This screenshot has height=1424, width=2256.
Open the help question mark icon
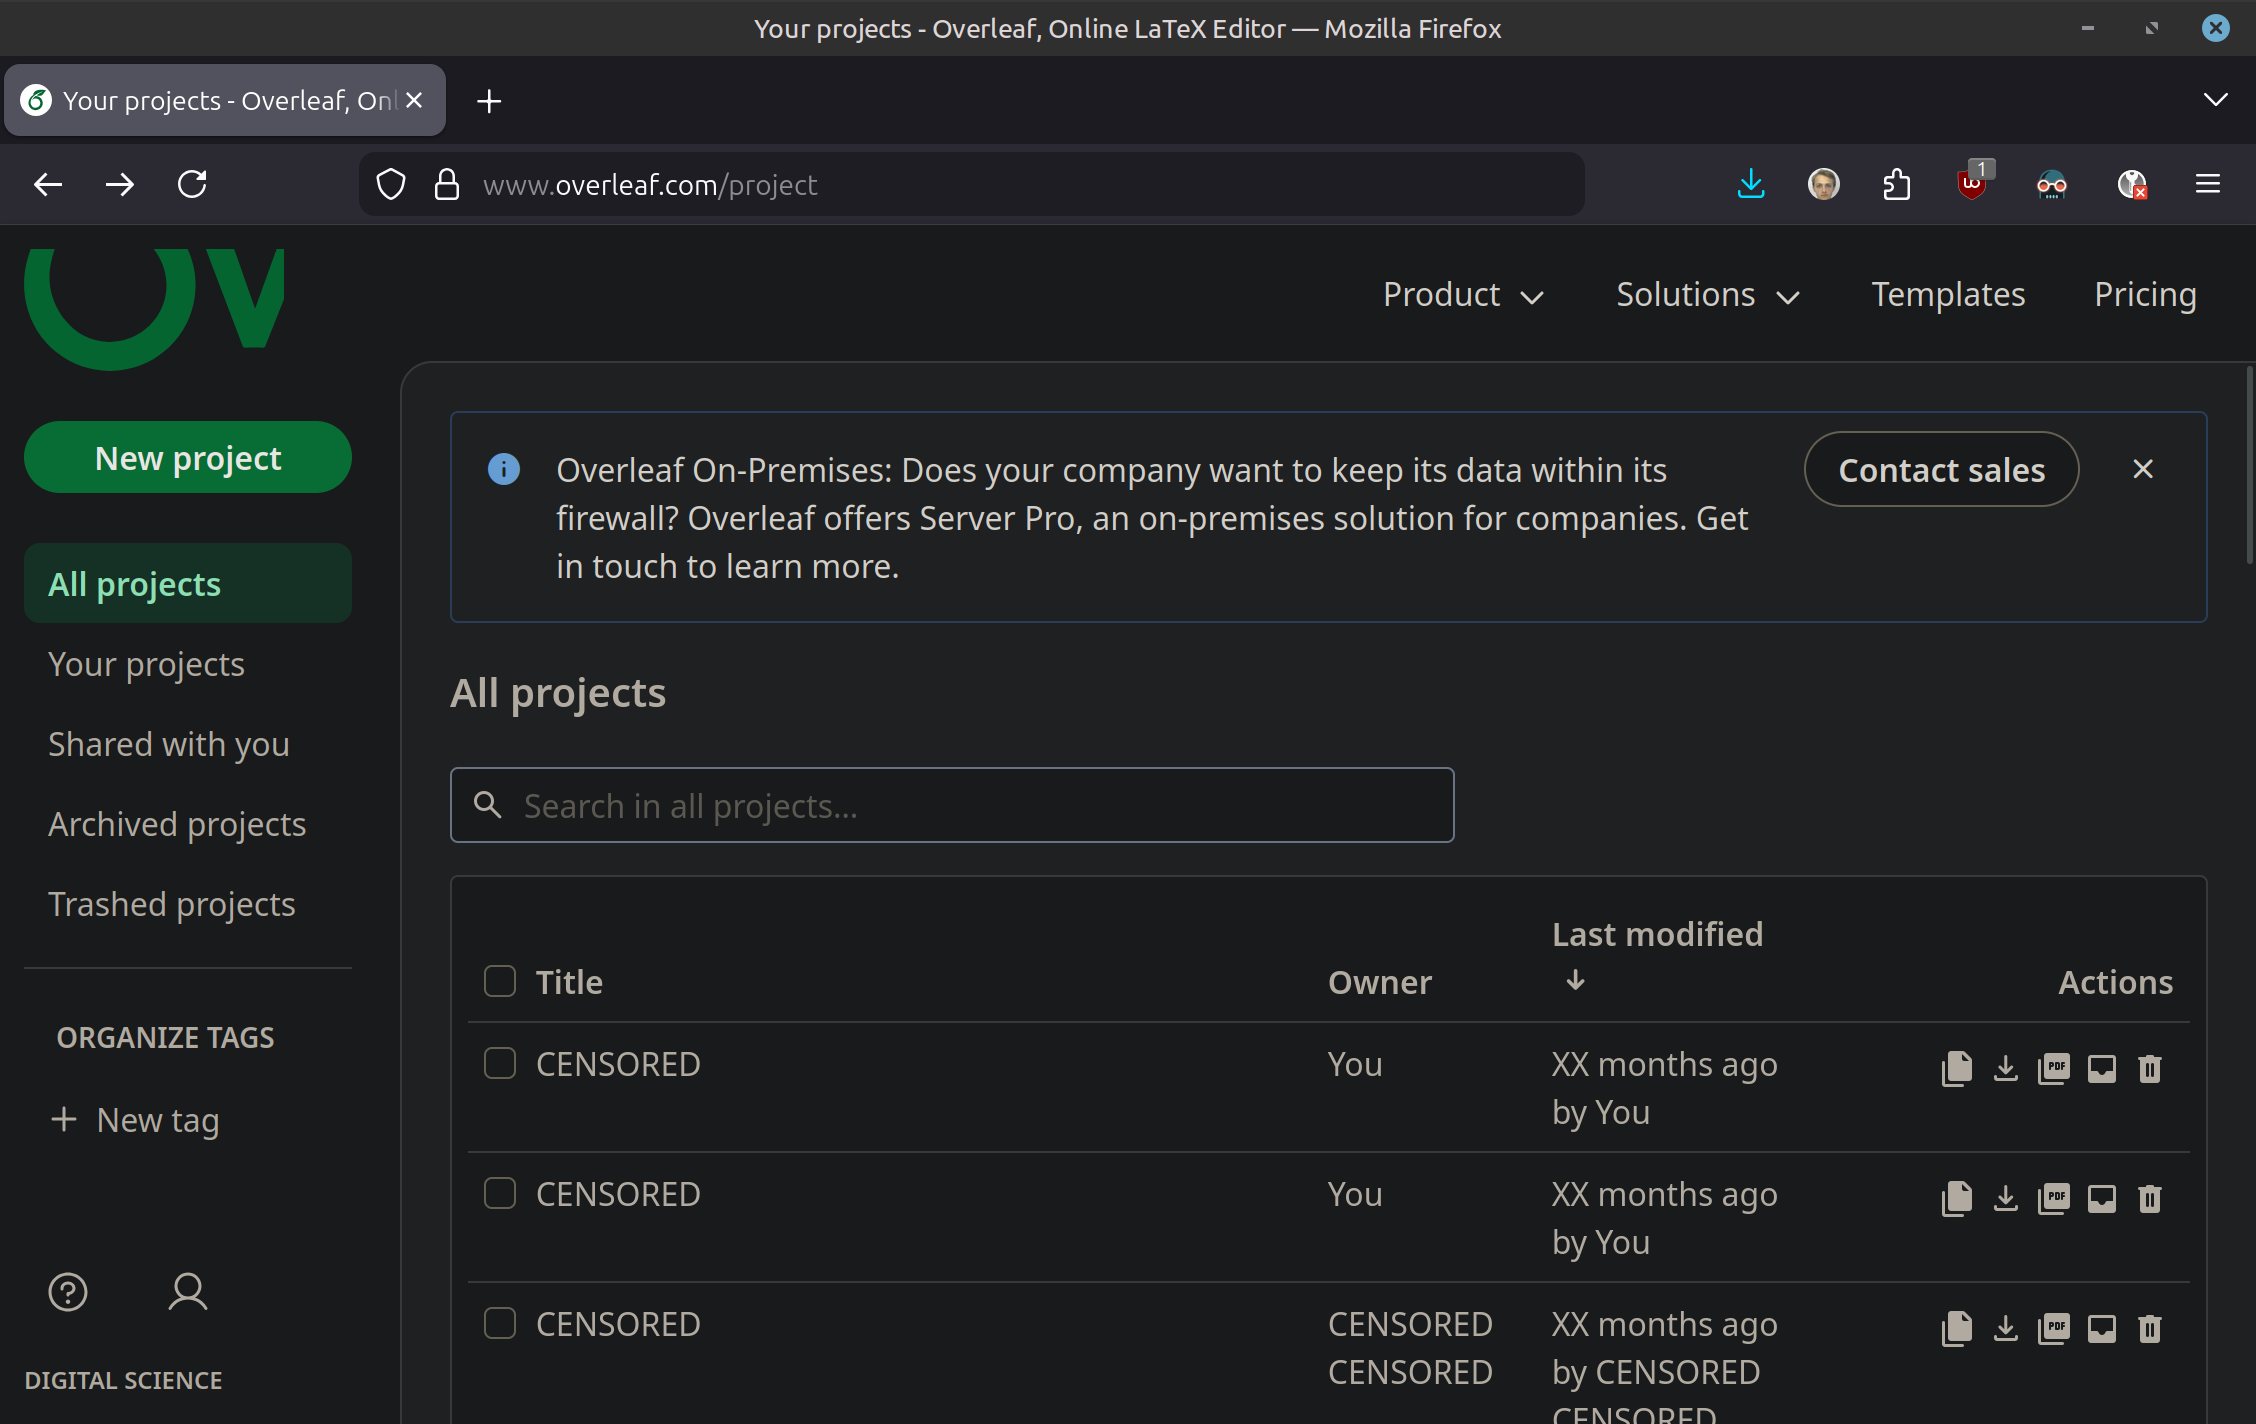coord(68,1292)
